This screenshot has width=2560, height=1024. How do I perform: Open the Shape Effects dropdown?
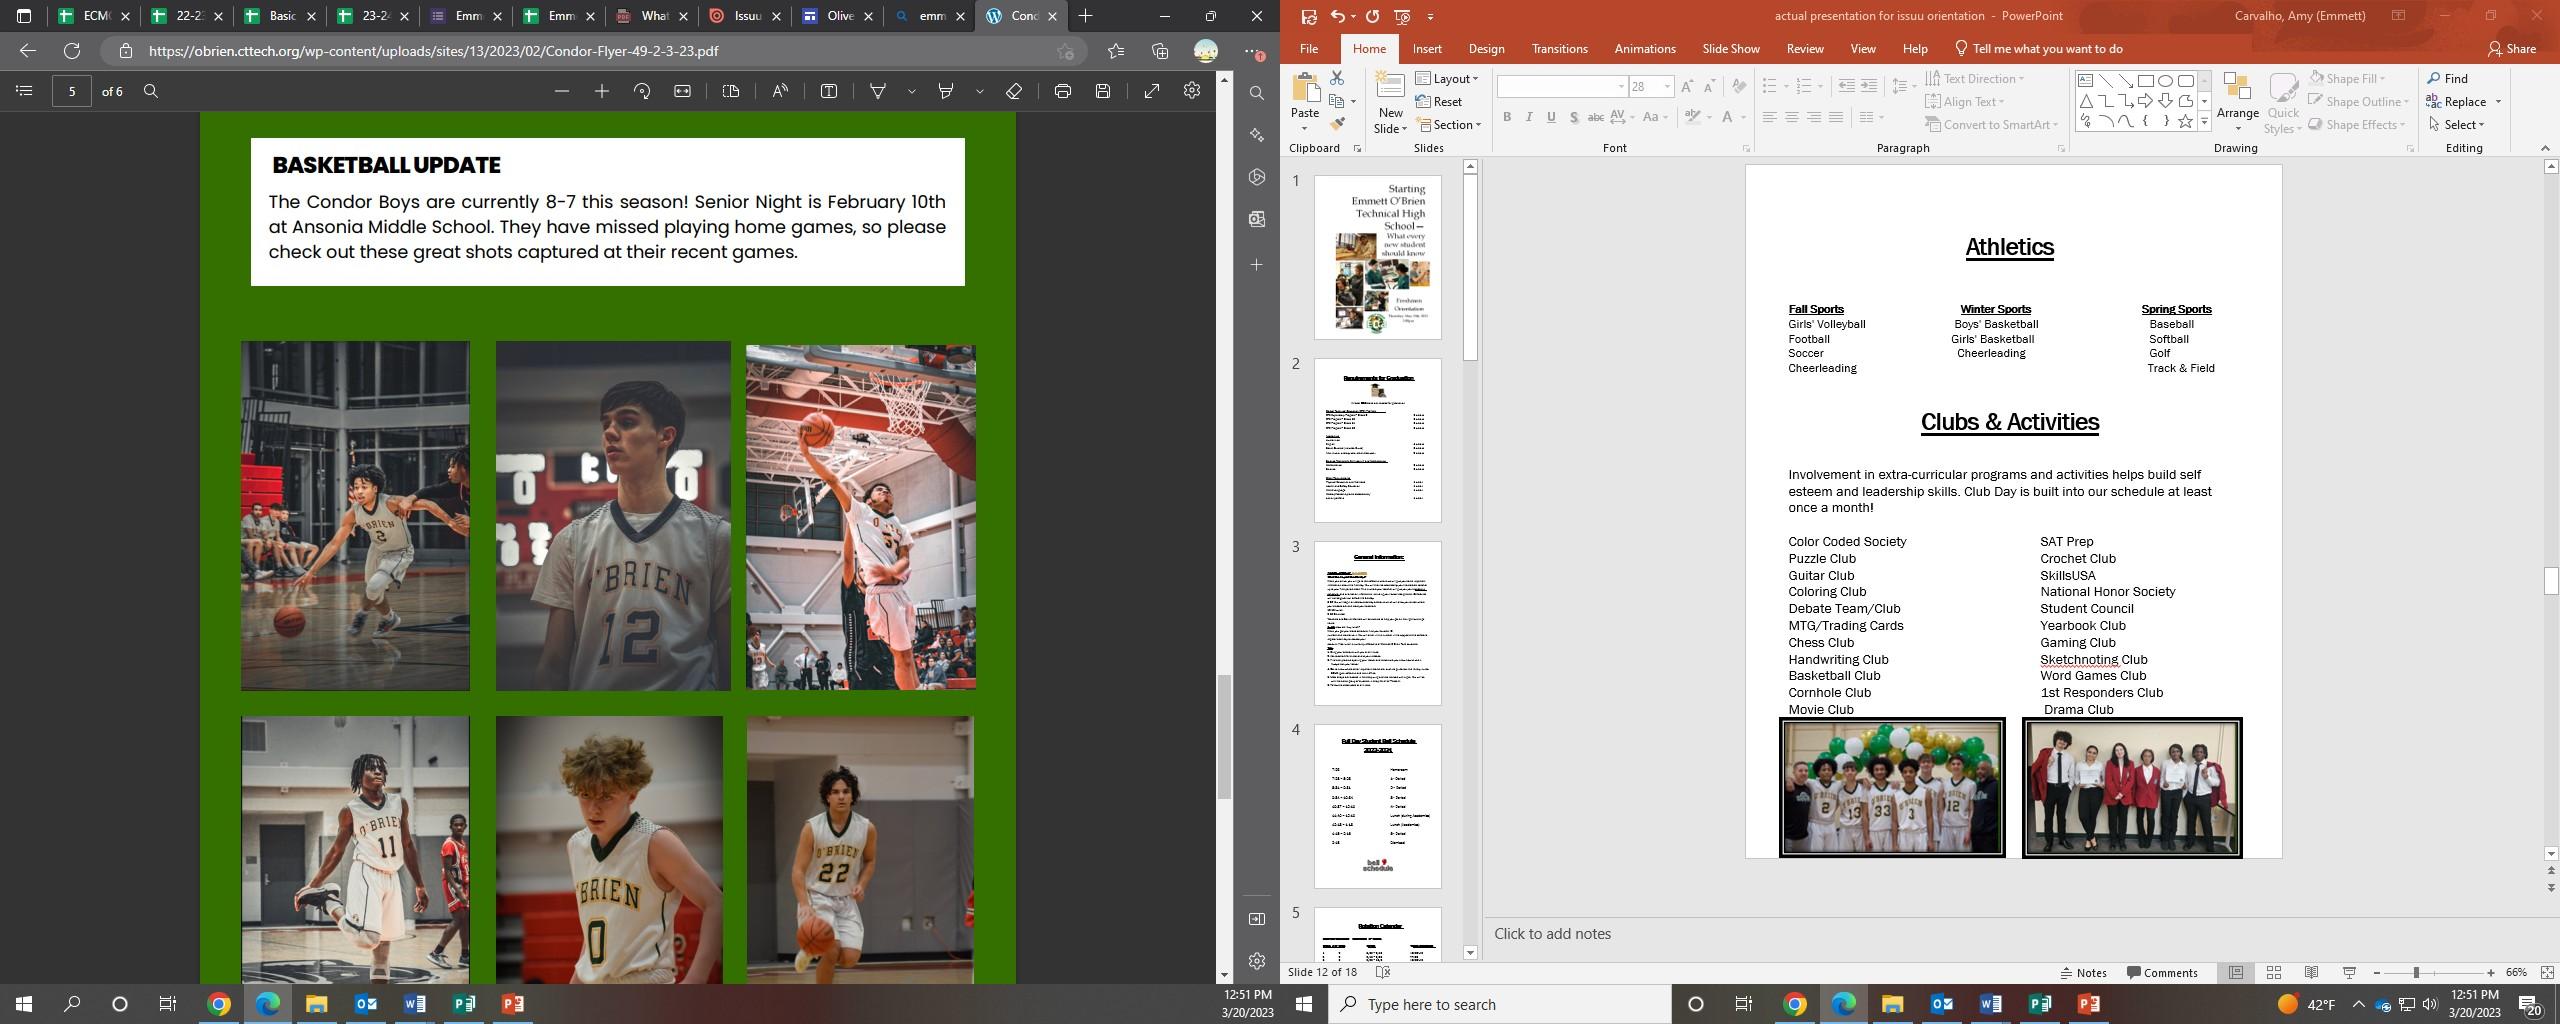[x=2357, y=125]
